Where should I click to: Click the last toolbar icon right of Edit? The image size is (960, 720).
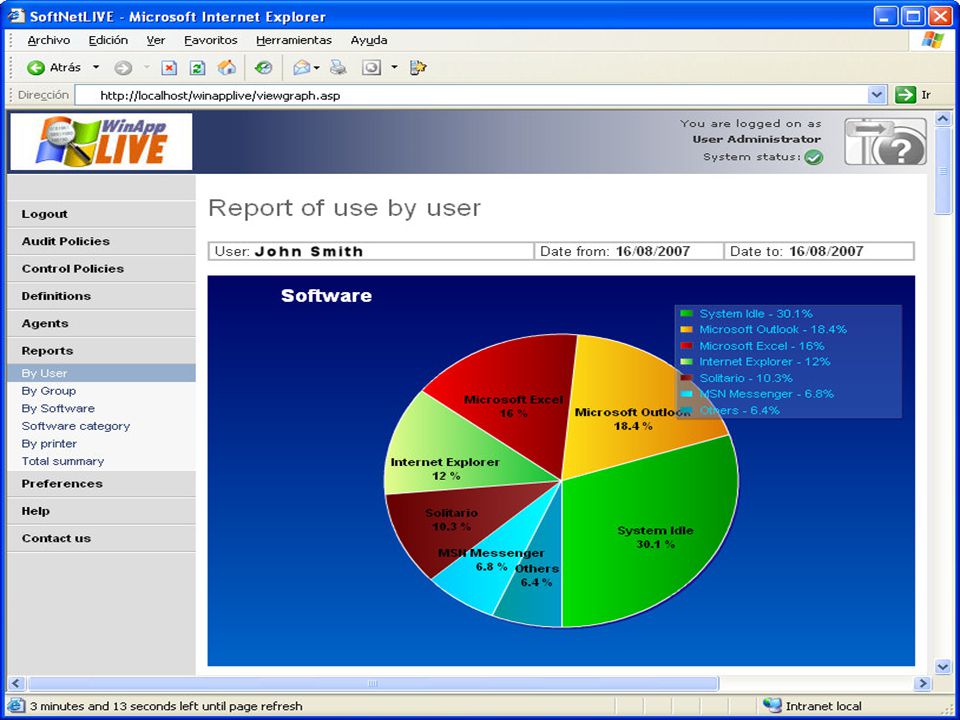418,67
